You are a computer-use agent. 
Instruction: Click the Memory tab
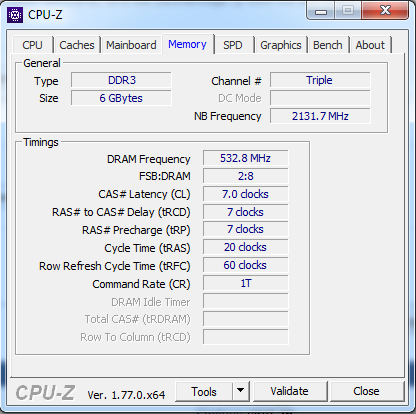coord(187,44)
